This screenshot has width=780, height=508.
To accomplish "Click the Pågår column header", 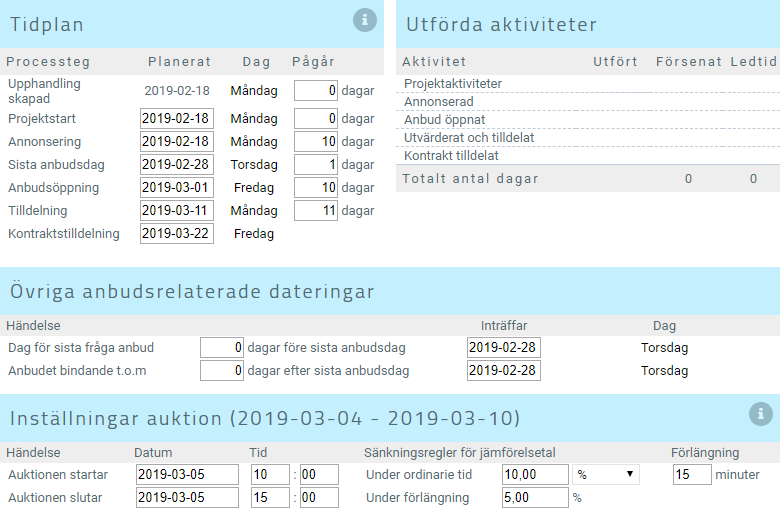I will click(x=313, y=62).
